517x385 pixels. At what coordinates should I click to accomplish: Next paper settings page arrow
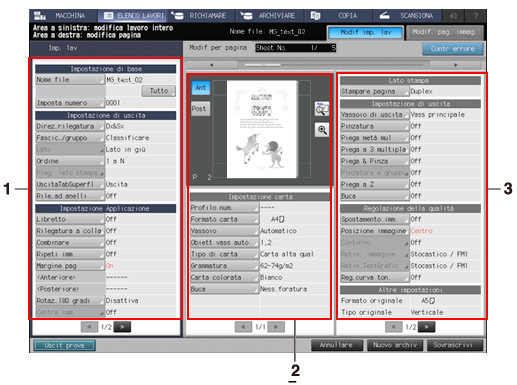pyautogui.click(x=276, y=327)
